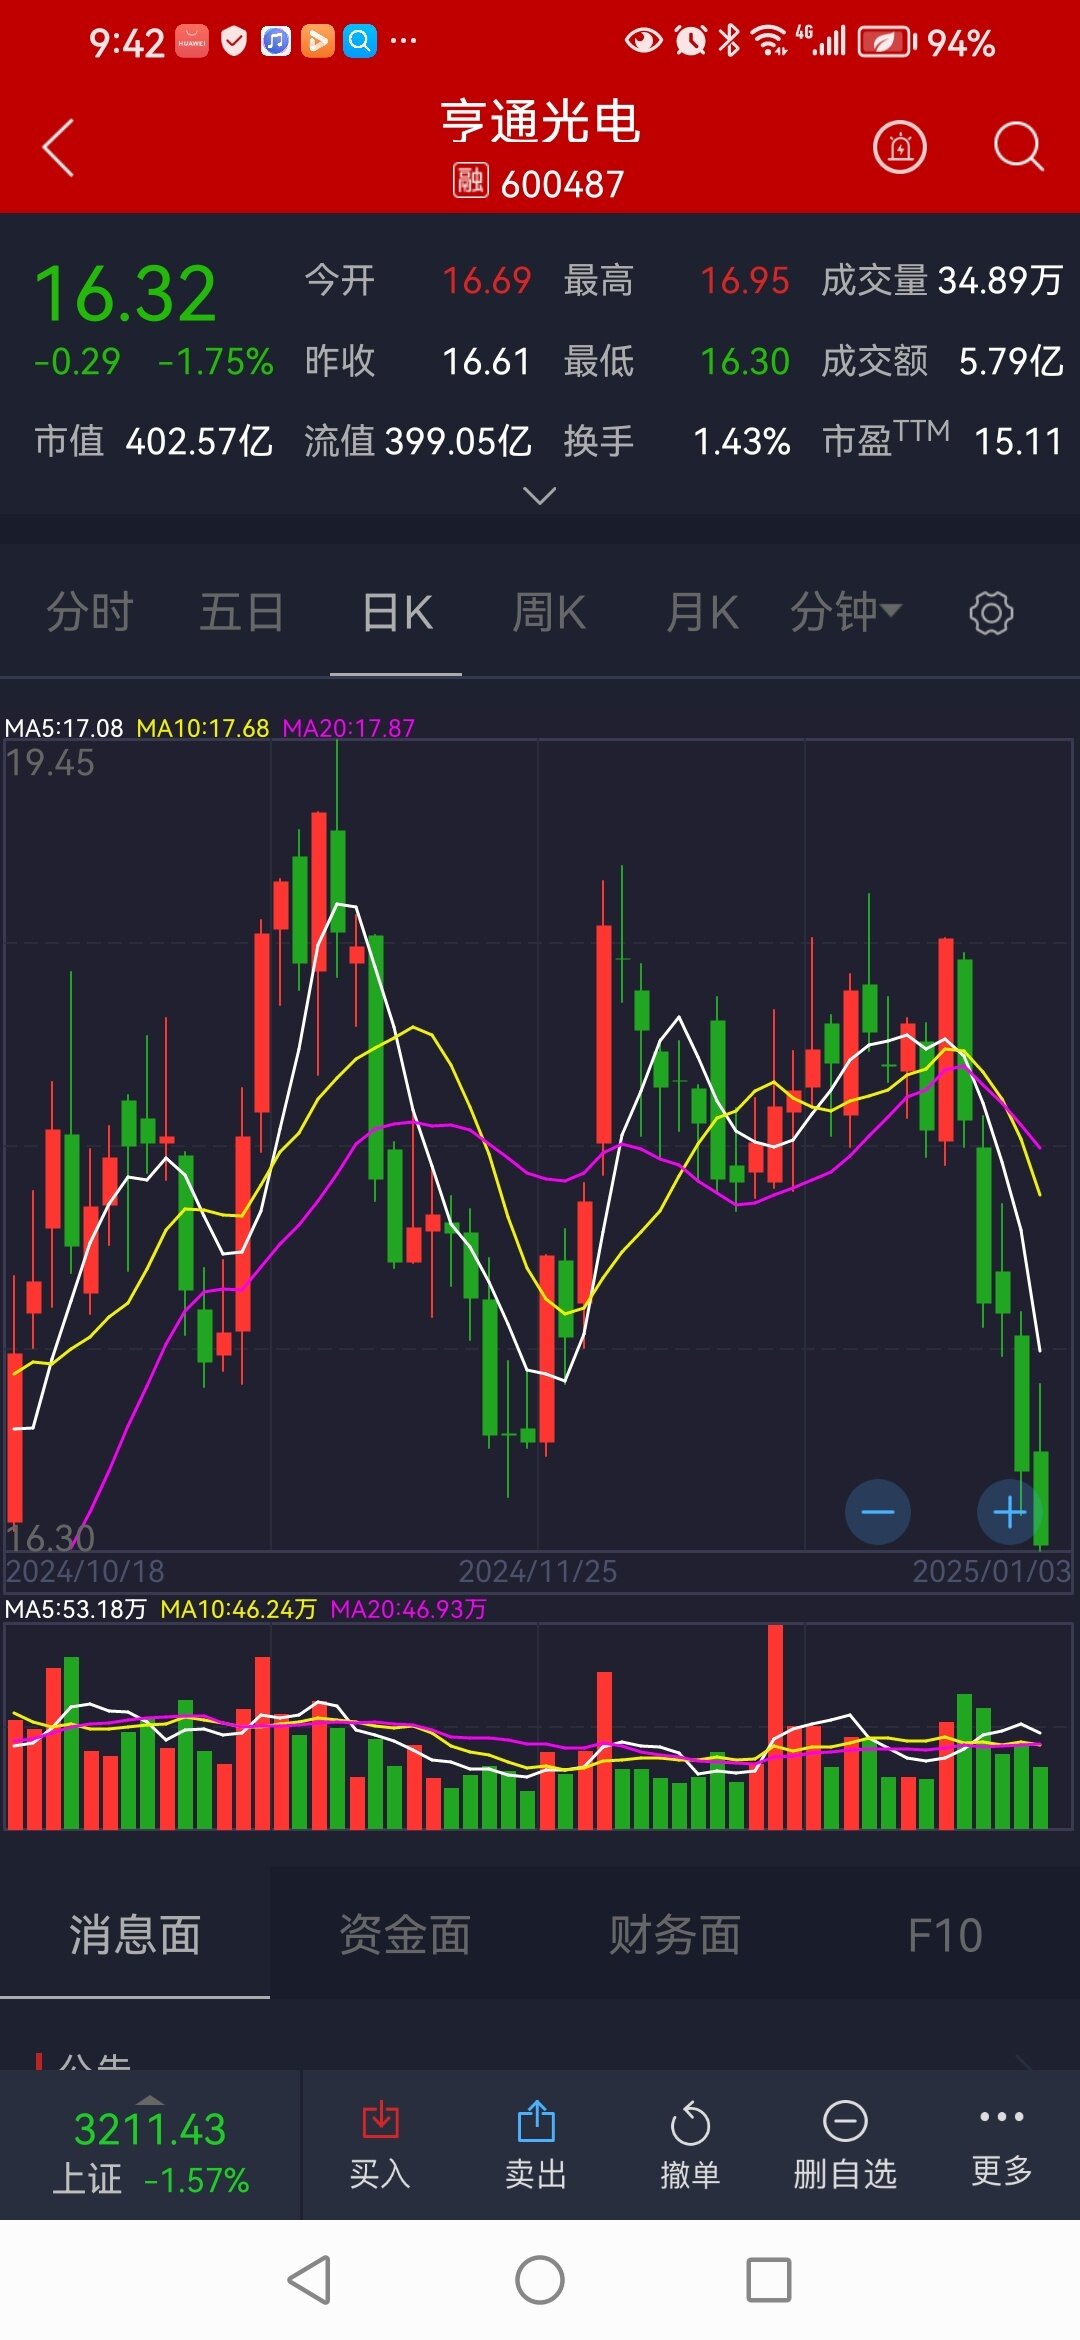Open the 资金面 capital flow tab

405,1935
